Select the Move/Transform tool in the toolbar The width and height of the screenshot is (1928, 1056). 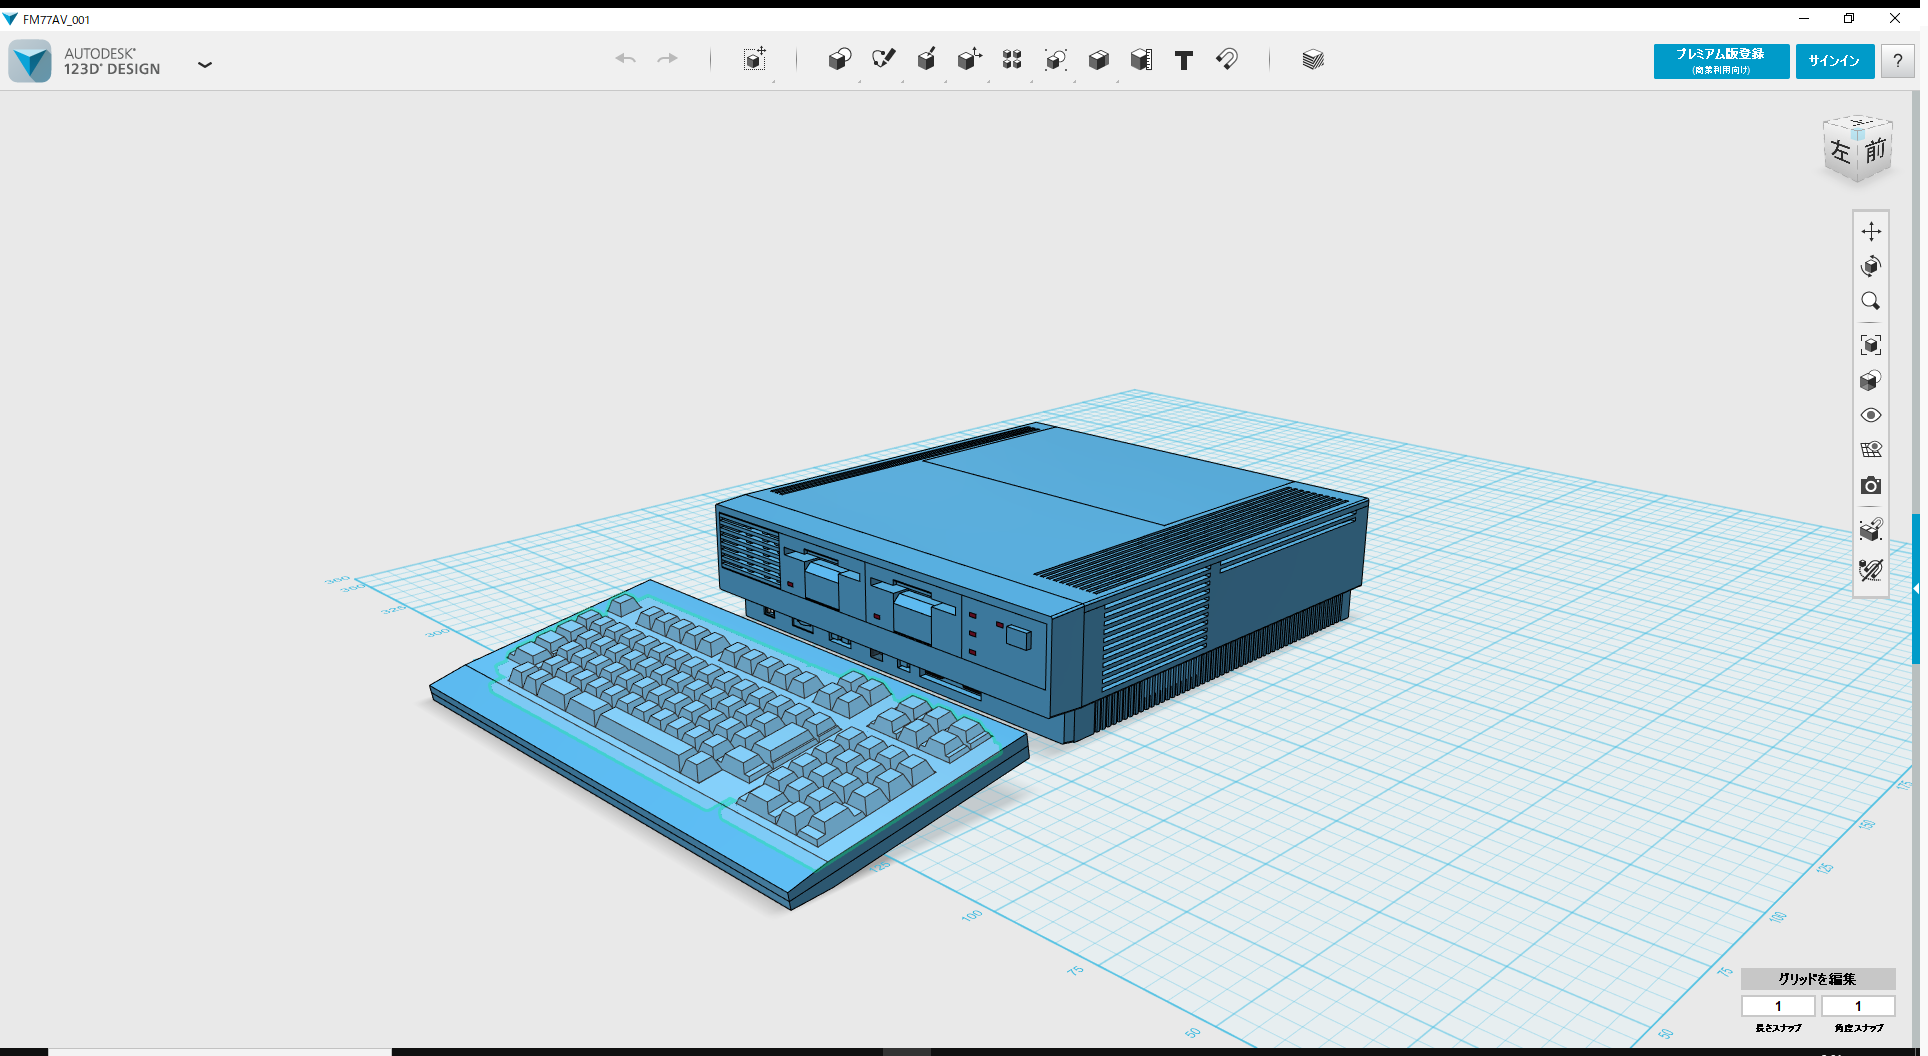tap(755, 60)
